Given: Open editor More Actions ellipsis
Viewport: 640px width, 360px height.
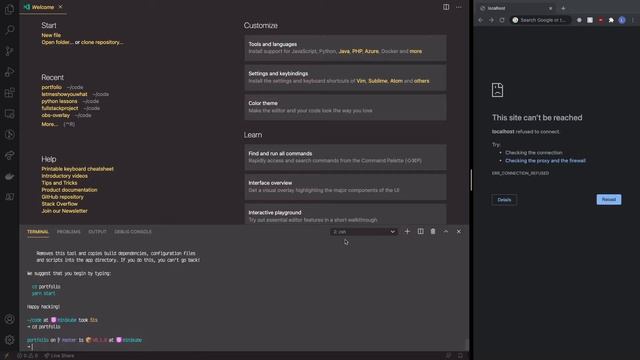Looking at the screenshot, I should (x=459, y=7).
